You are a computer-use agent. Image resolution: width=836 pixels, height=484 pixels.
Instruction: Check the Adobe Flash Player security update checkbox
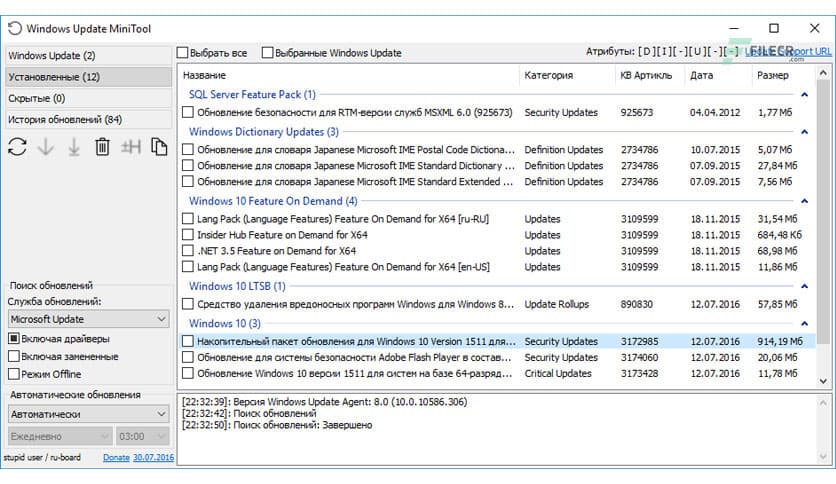pyautogui.click(x=188, y=357)
